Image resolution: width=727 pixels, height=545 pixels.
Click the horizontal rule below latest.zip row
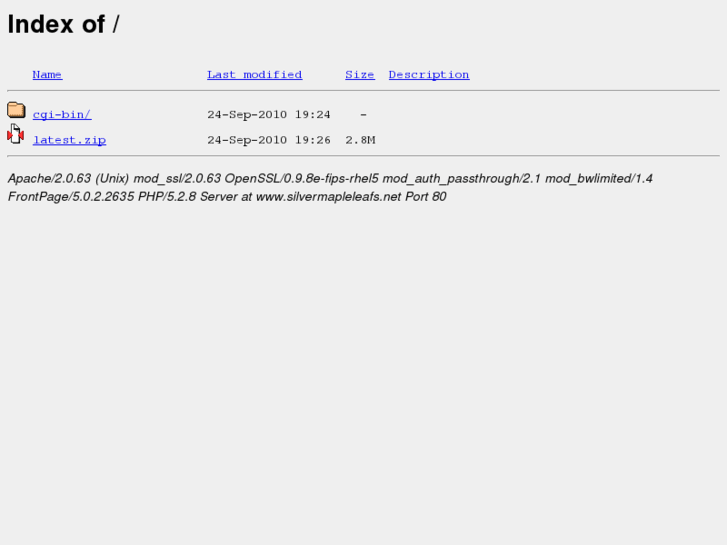click(364, 156)
